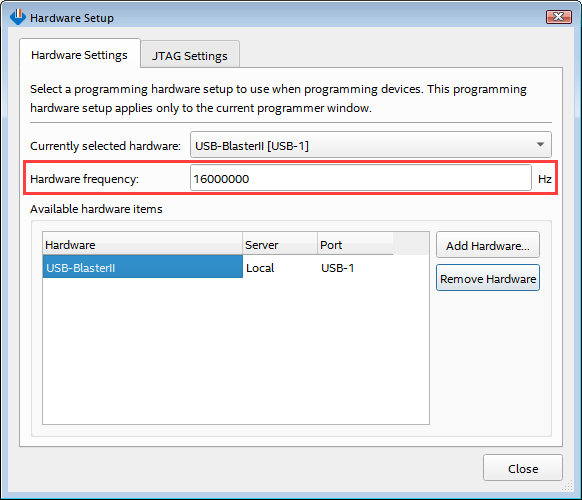The width and height of the screenshot is (582, 500).
Task: Close the Hardware Setup dialog with X
Action: point(559,17)
